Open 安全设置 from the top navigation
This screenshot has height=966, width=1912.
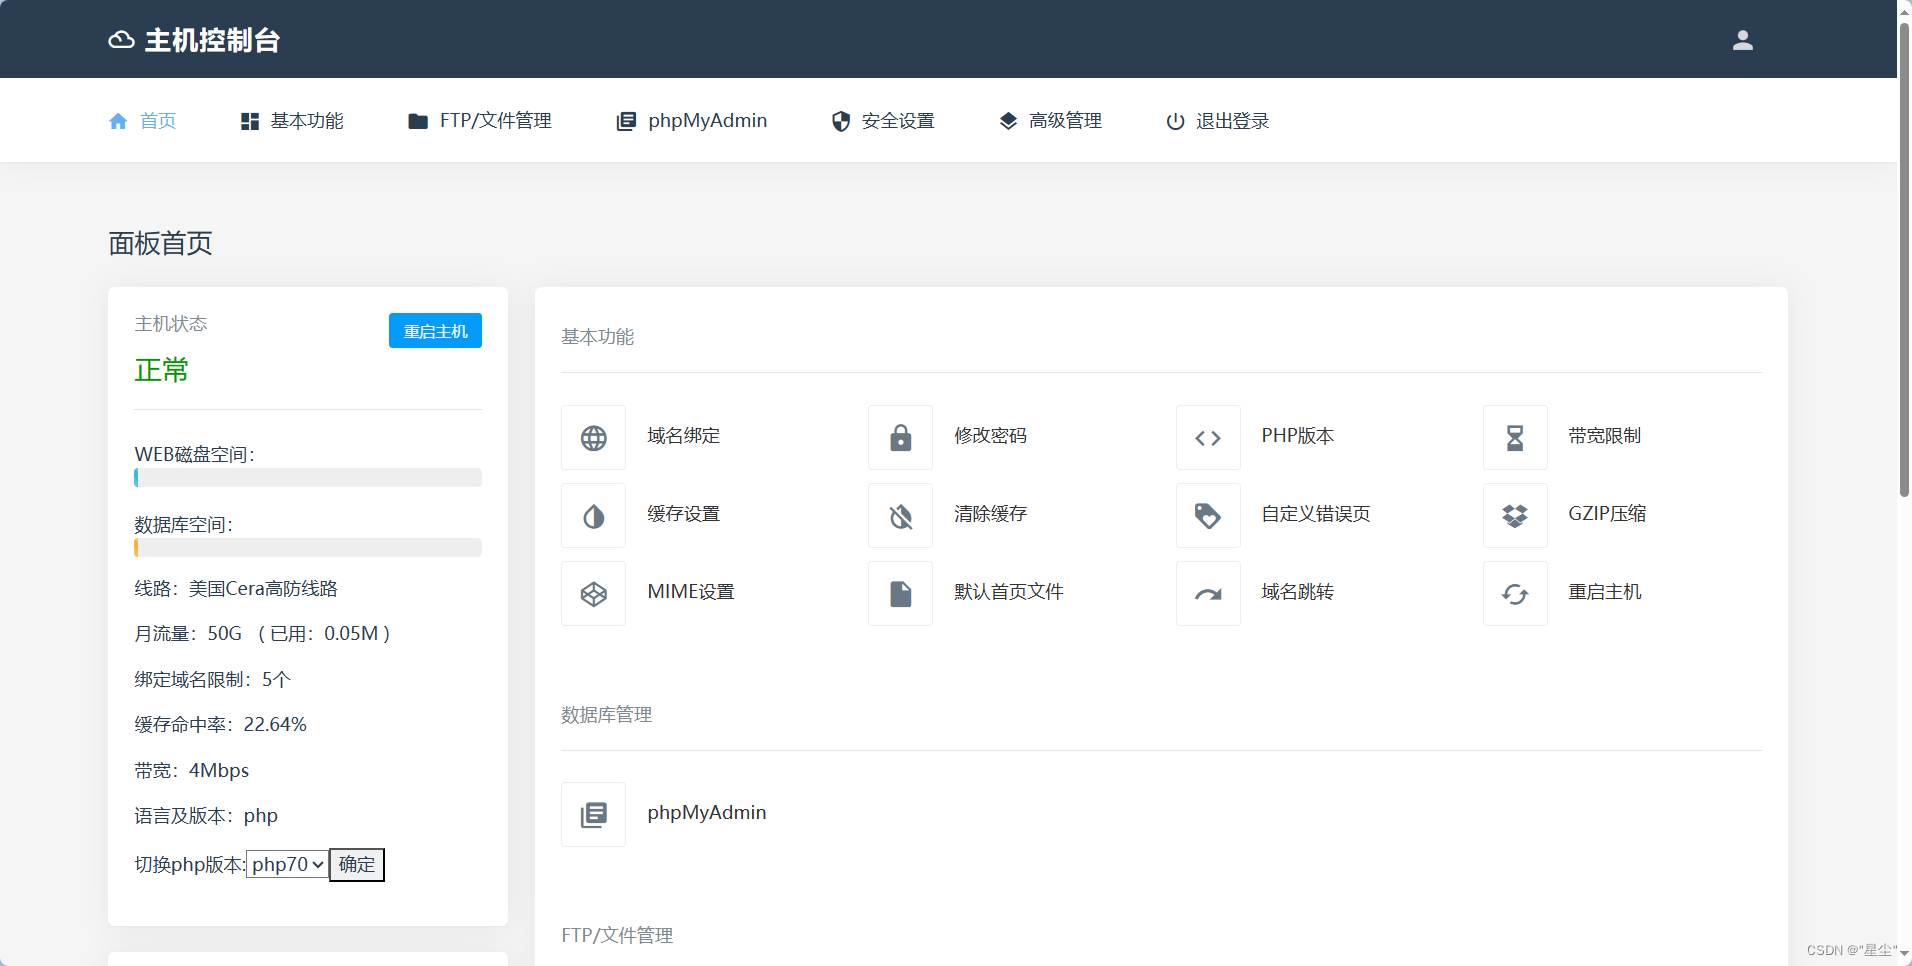click(x=883, y=121)
